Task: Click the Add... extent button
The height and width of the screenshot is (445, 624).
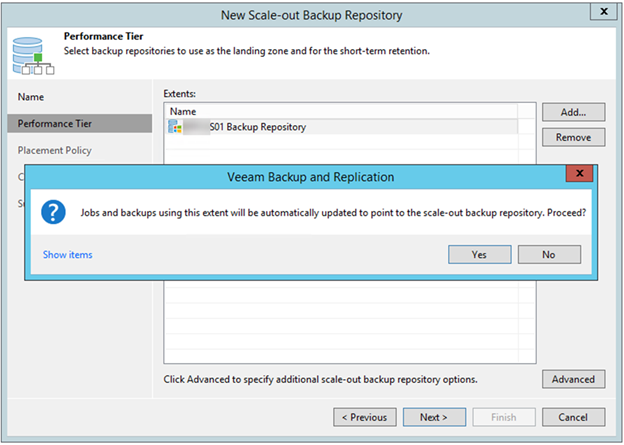Action: (573, 112)
